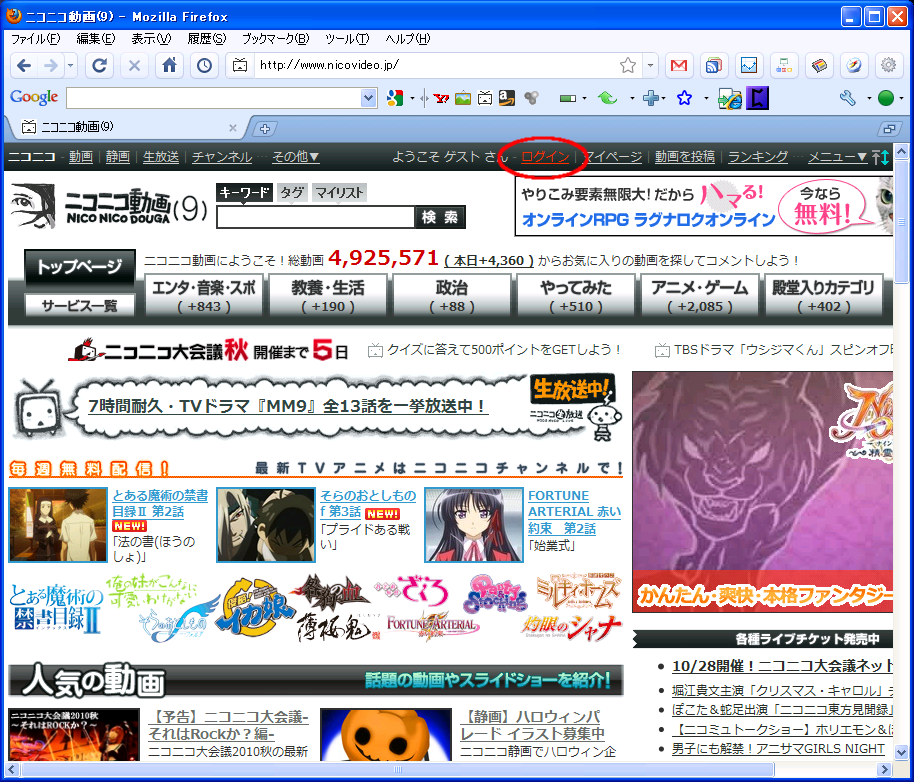Click in the Nico Nico keyword search field
Image resolution: width=914 pixels, height=782 pixels.
pyautogui.click(x=315, y=217)
